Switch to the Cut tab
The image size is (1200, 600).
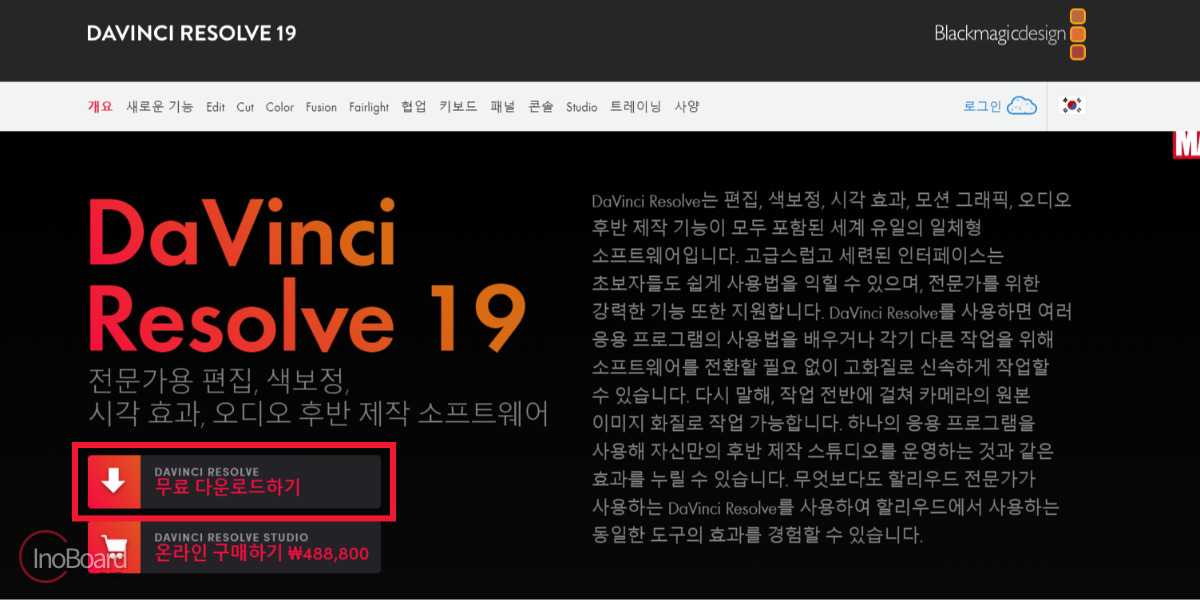click(245, 107)
